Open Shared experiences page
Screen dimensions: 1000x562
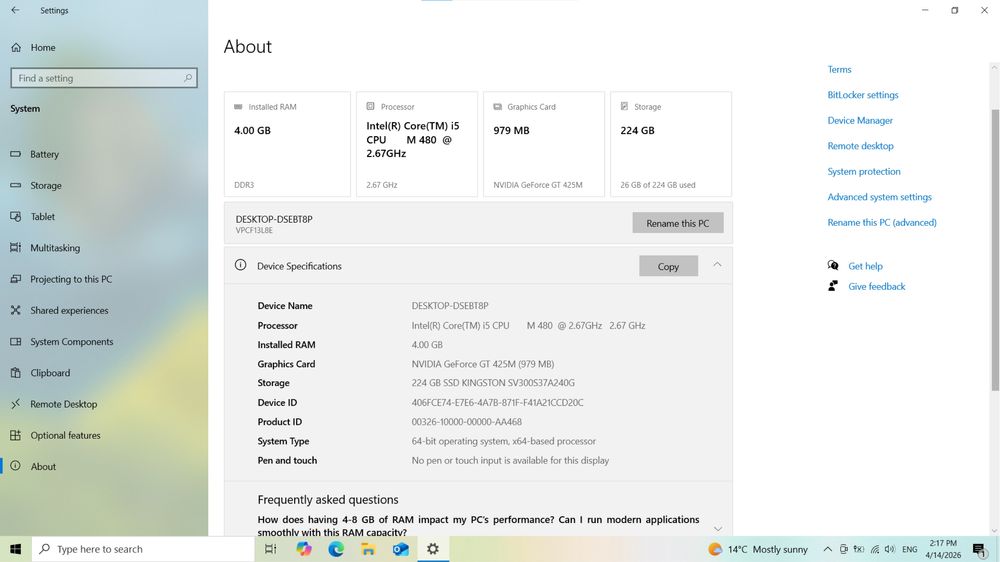click(69, 311)
